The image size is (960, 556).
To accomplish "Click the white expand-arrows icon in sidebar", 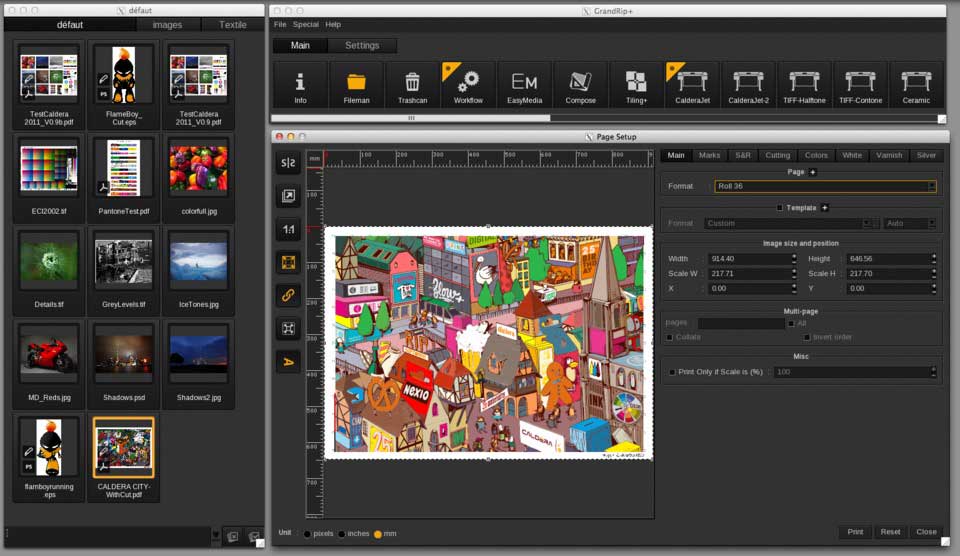I will coord(288,329).
